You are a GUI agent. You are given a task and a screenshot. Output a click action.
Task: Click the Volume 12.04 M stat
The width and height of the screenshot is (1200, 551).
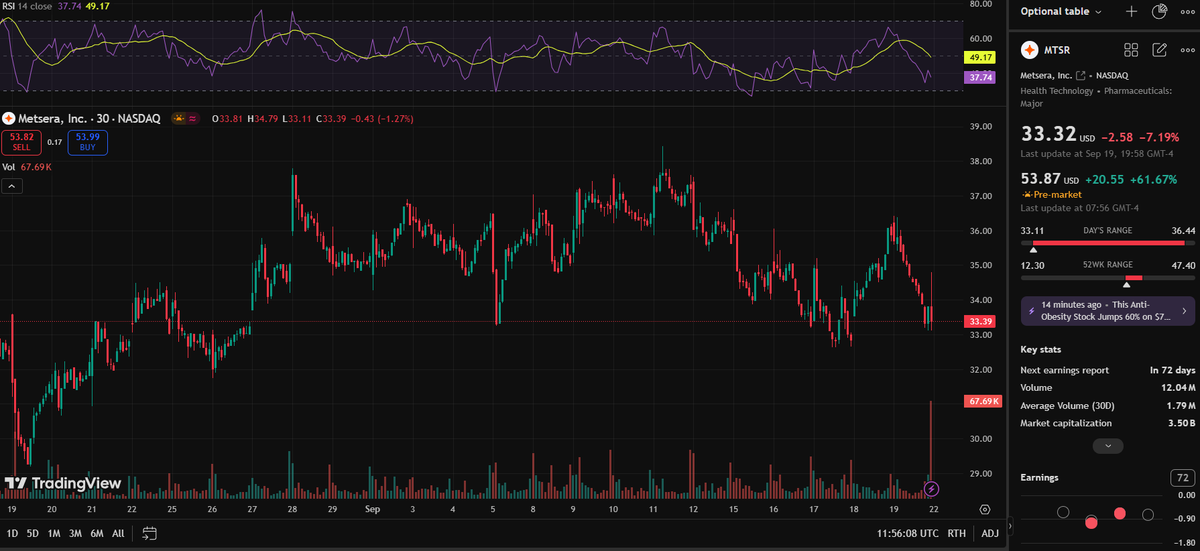click(1108, 387)
